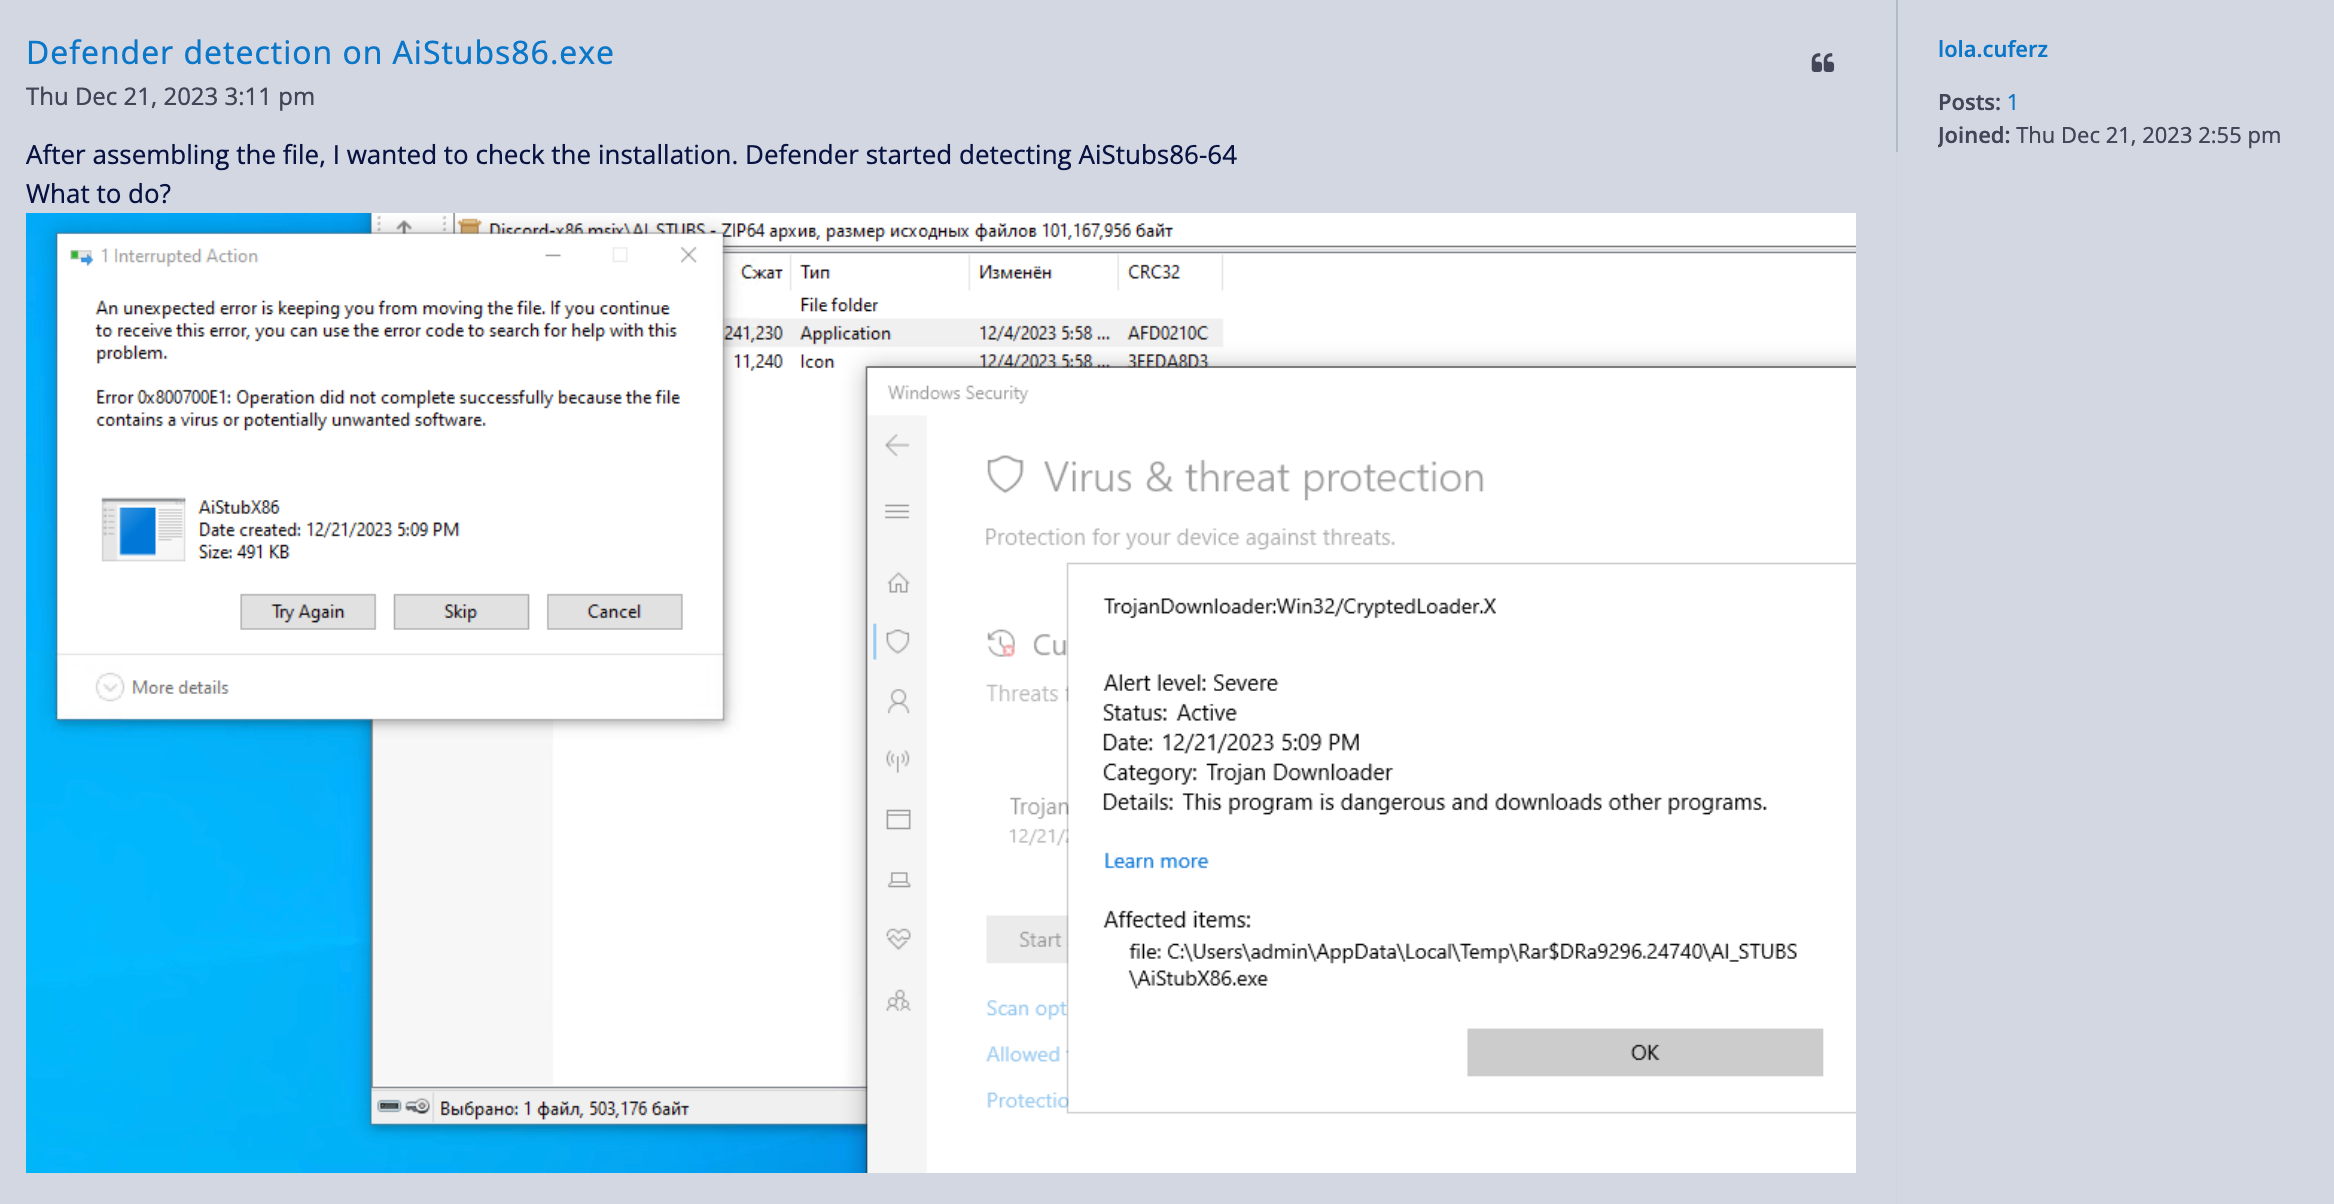This screenshot has height=1204, width=2334.
Task: Select the Icon row in archive list
Action: [x=972, y=359]
